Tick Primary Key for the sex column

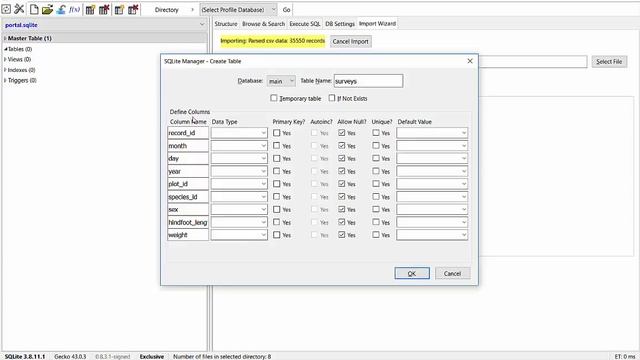(x=277, y=209)
